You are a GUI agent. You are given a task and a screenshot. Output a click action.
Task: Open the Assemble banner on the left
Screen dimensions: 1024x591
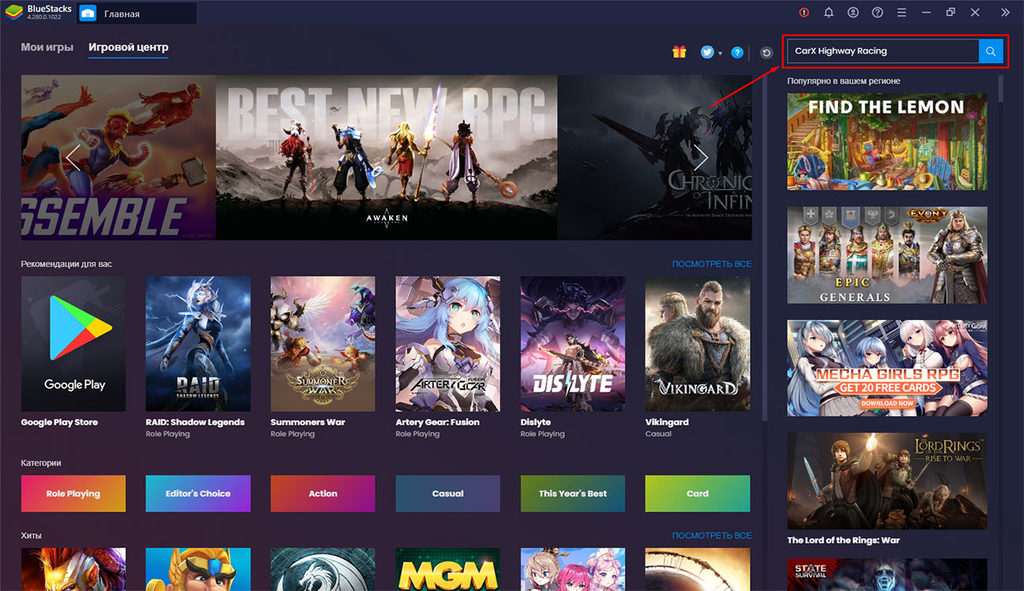tap(118, 157)
